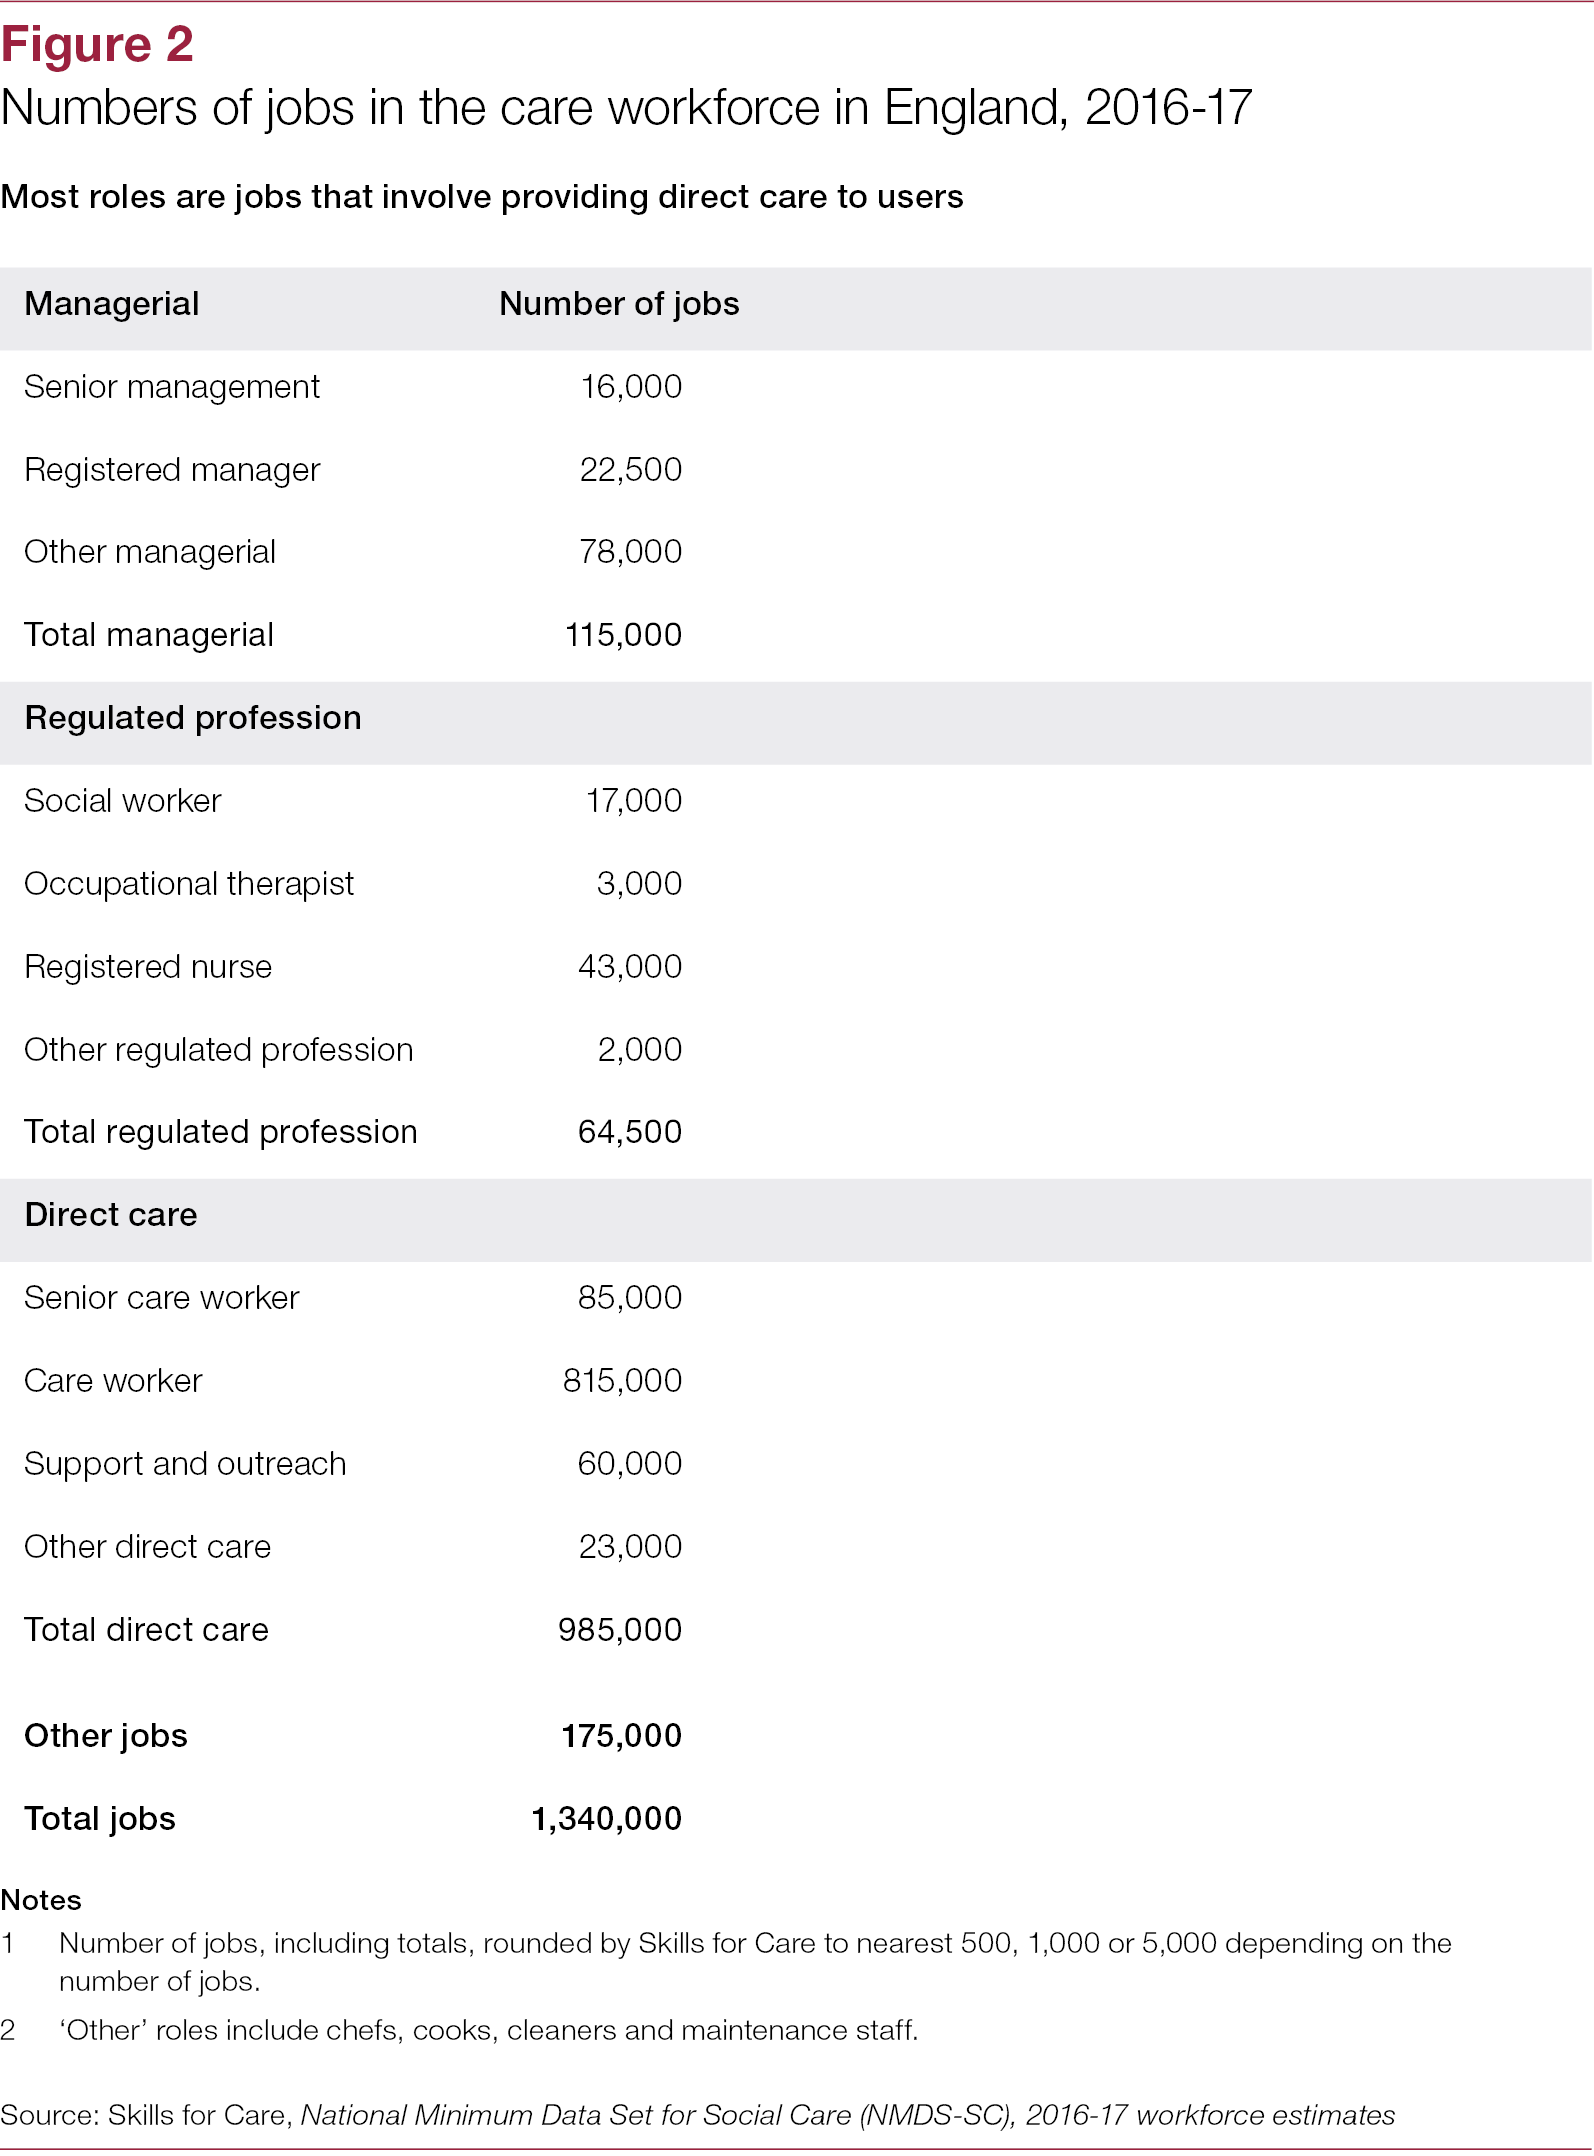Click the Total managerial figure 115,000
The width and height of the screenshot is (1594, 2156).
pyautogui.click(x=624, y=635)
